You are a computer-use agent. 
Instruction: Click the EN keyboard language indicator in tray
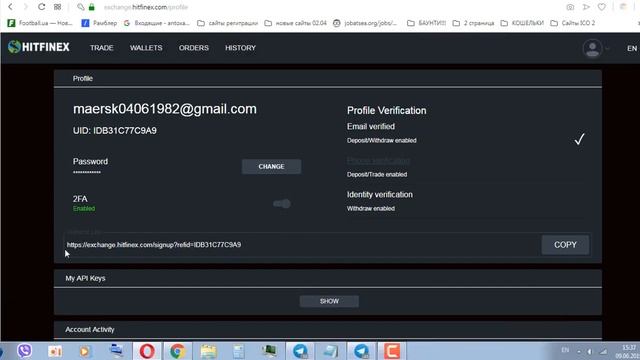565,350
